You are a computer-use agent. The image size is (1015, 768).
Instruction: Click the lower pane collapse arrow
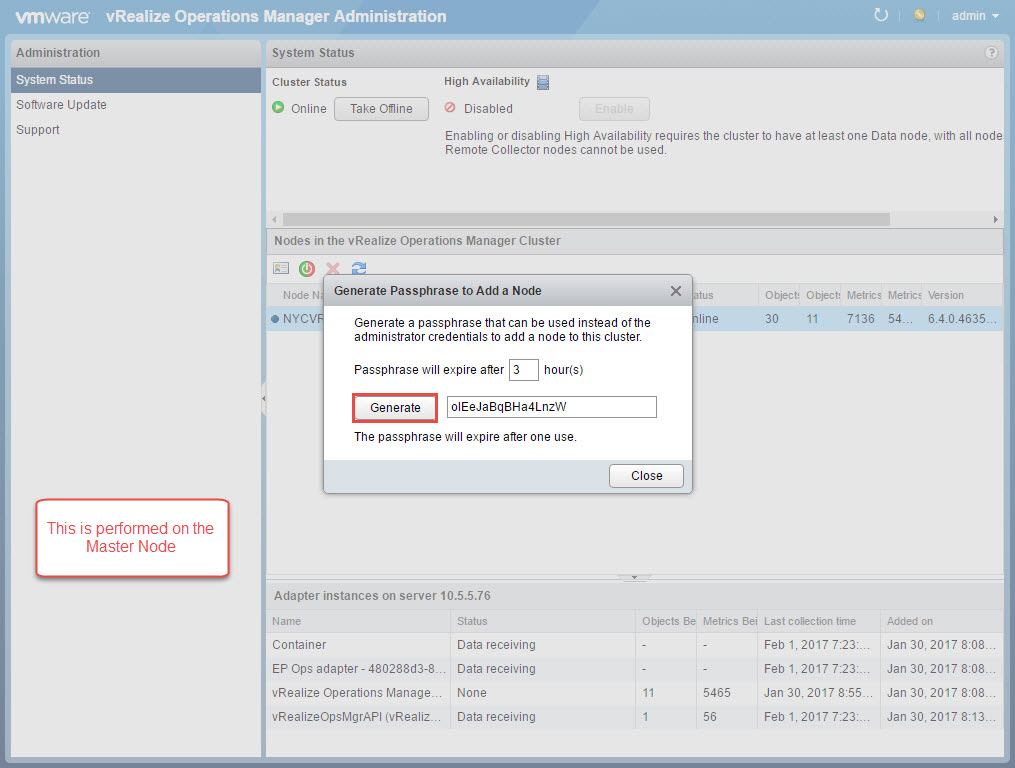[634, 577]
